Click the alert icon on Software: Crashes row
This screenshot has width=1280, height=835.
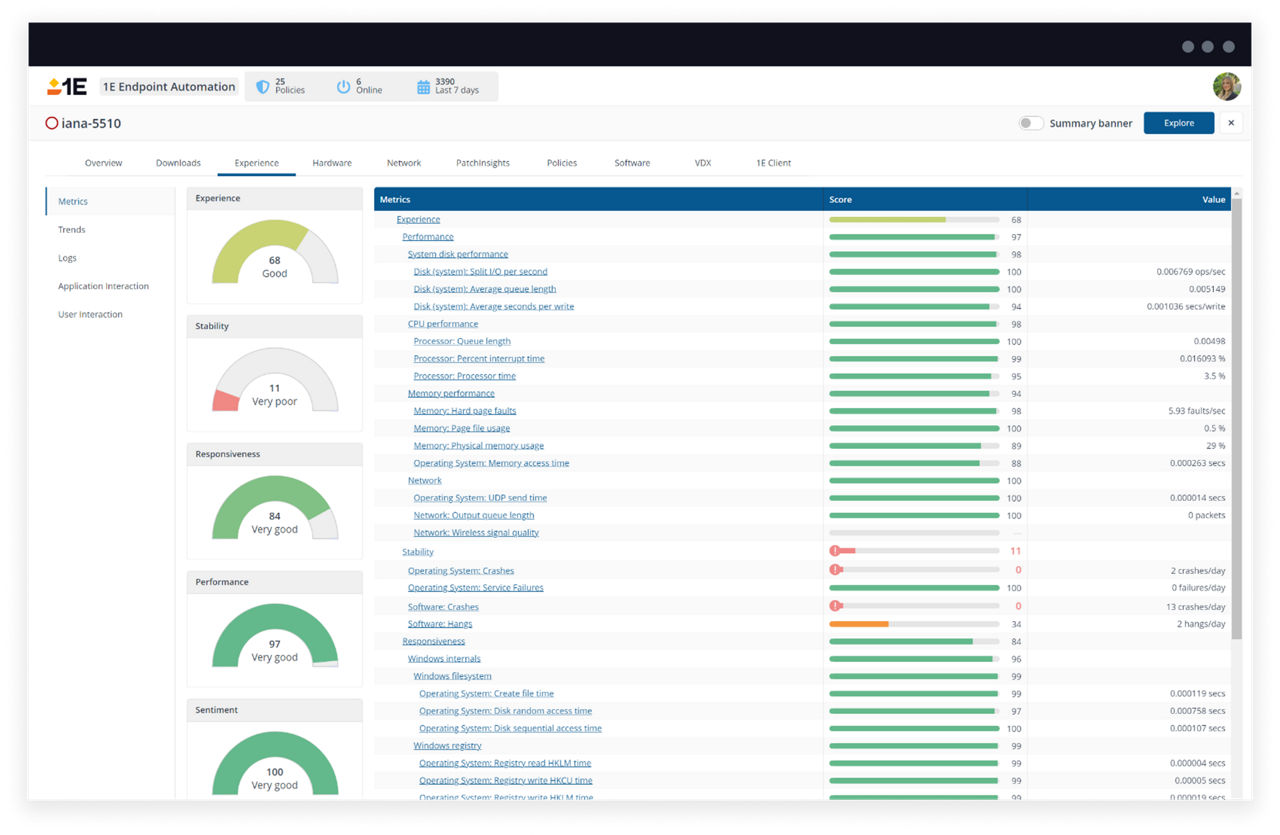click(x=834, y=606)
